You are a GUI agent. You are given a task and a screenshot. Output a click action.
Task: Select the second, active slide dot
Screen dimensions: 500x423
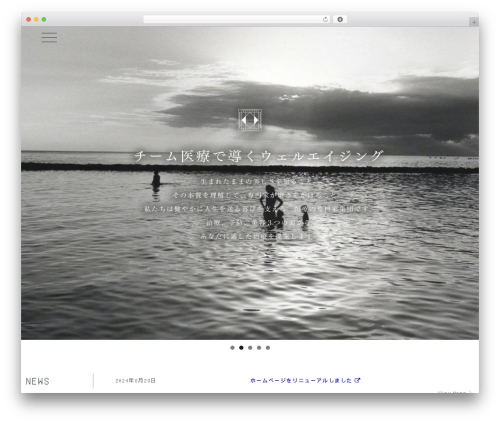click(241, 348)
